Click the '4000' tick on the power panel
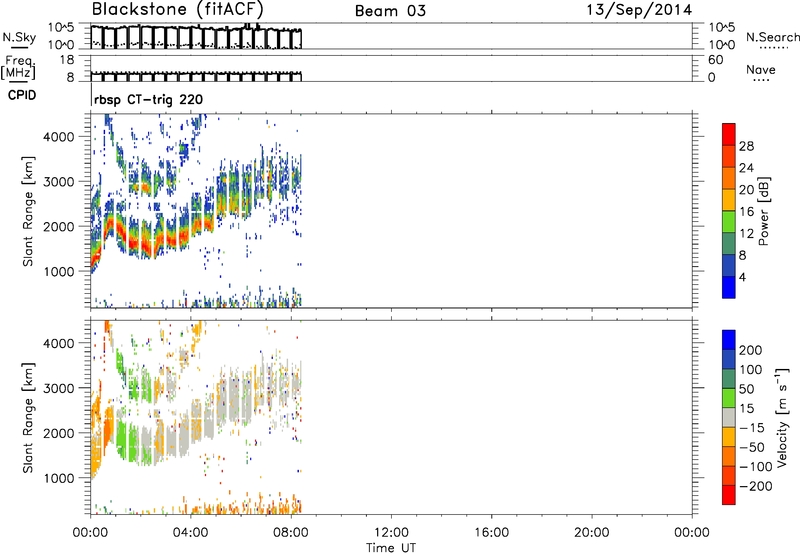Screen dimensions: 800x554 click(59, 137)
